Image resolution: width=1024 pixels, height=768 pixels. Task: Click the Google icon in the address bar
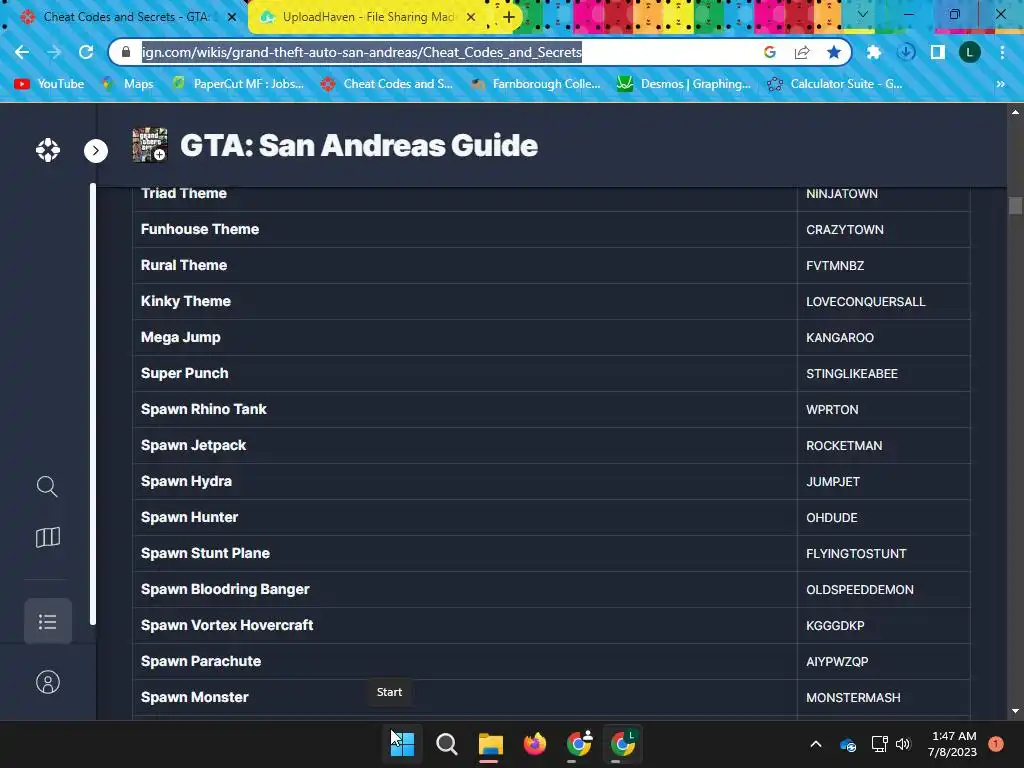point(770,52)
